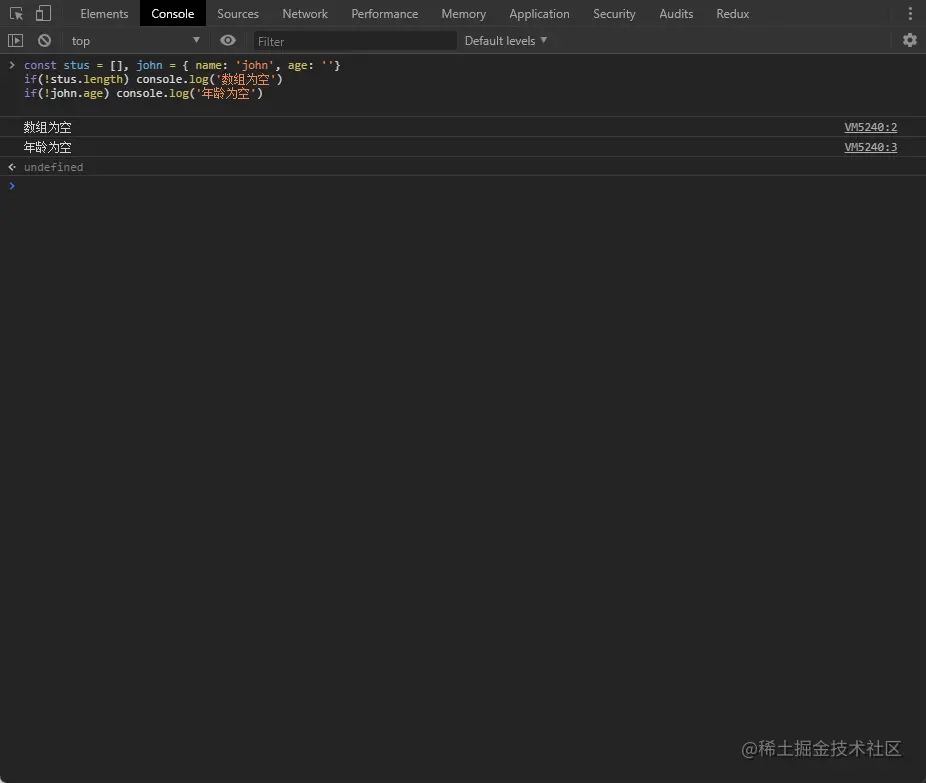Select the Console tab
The height and width of the screenshot is (783, 926).
coord(172,14)
